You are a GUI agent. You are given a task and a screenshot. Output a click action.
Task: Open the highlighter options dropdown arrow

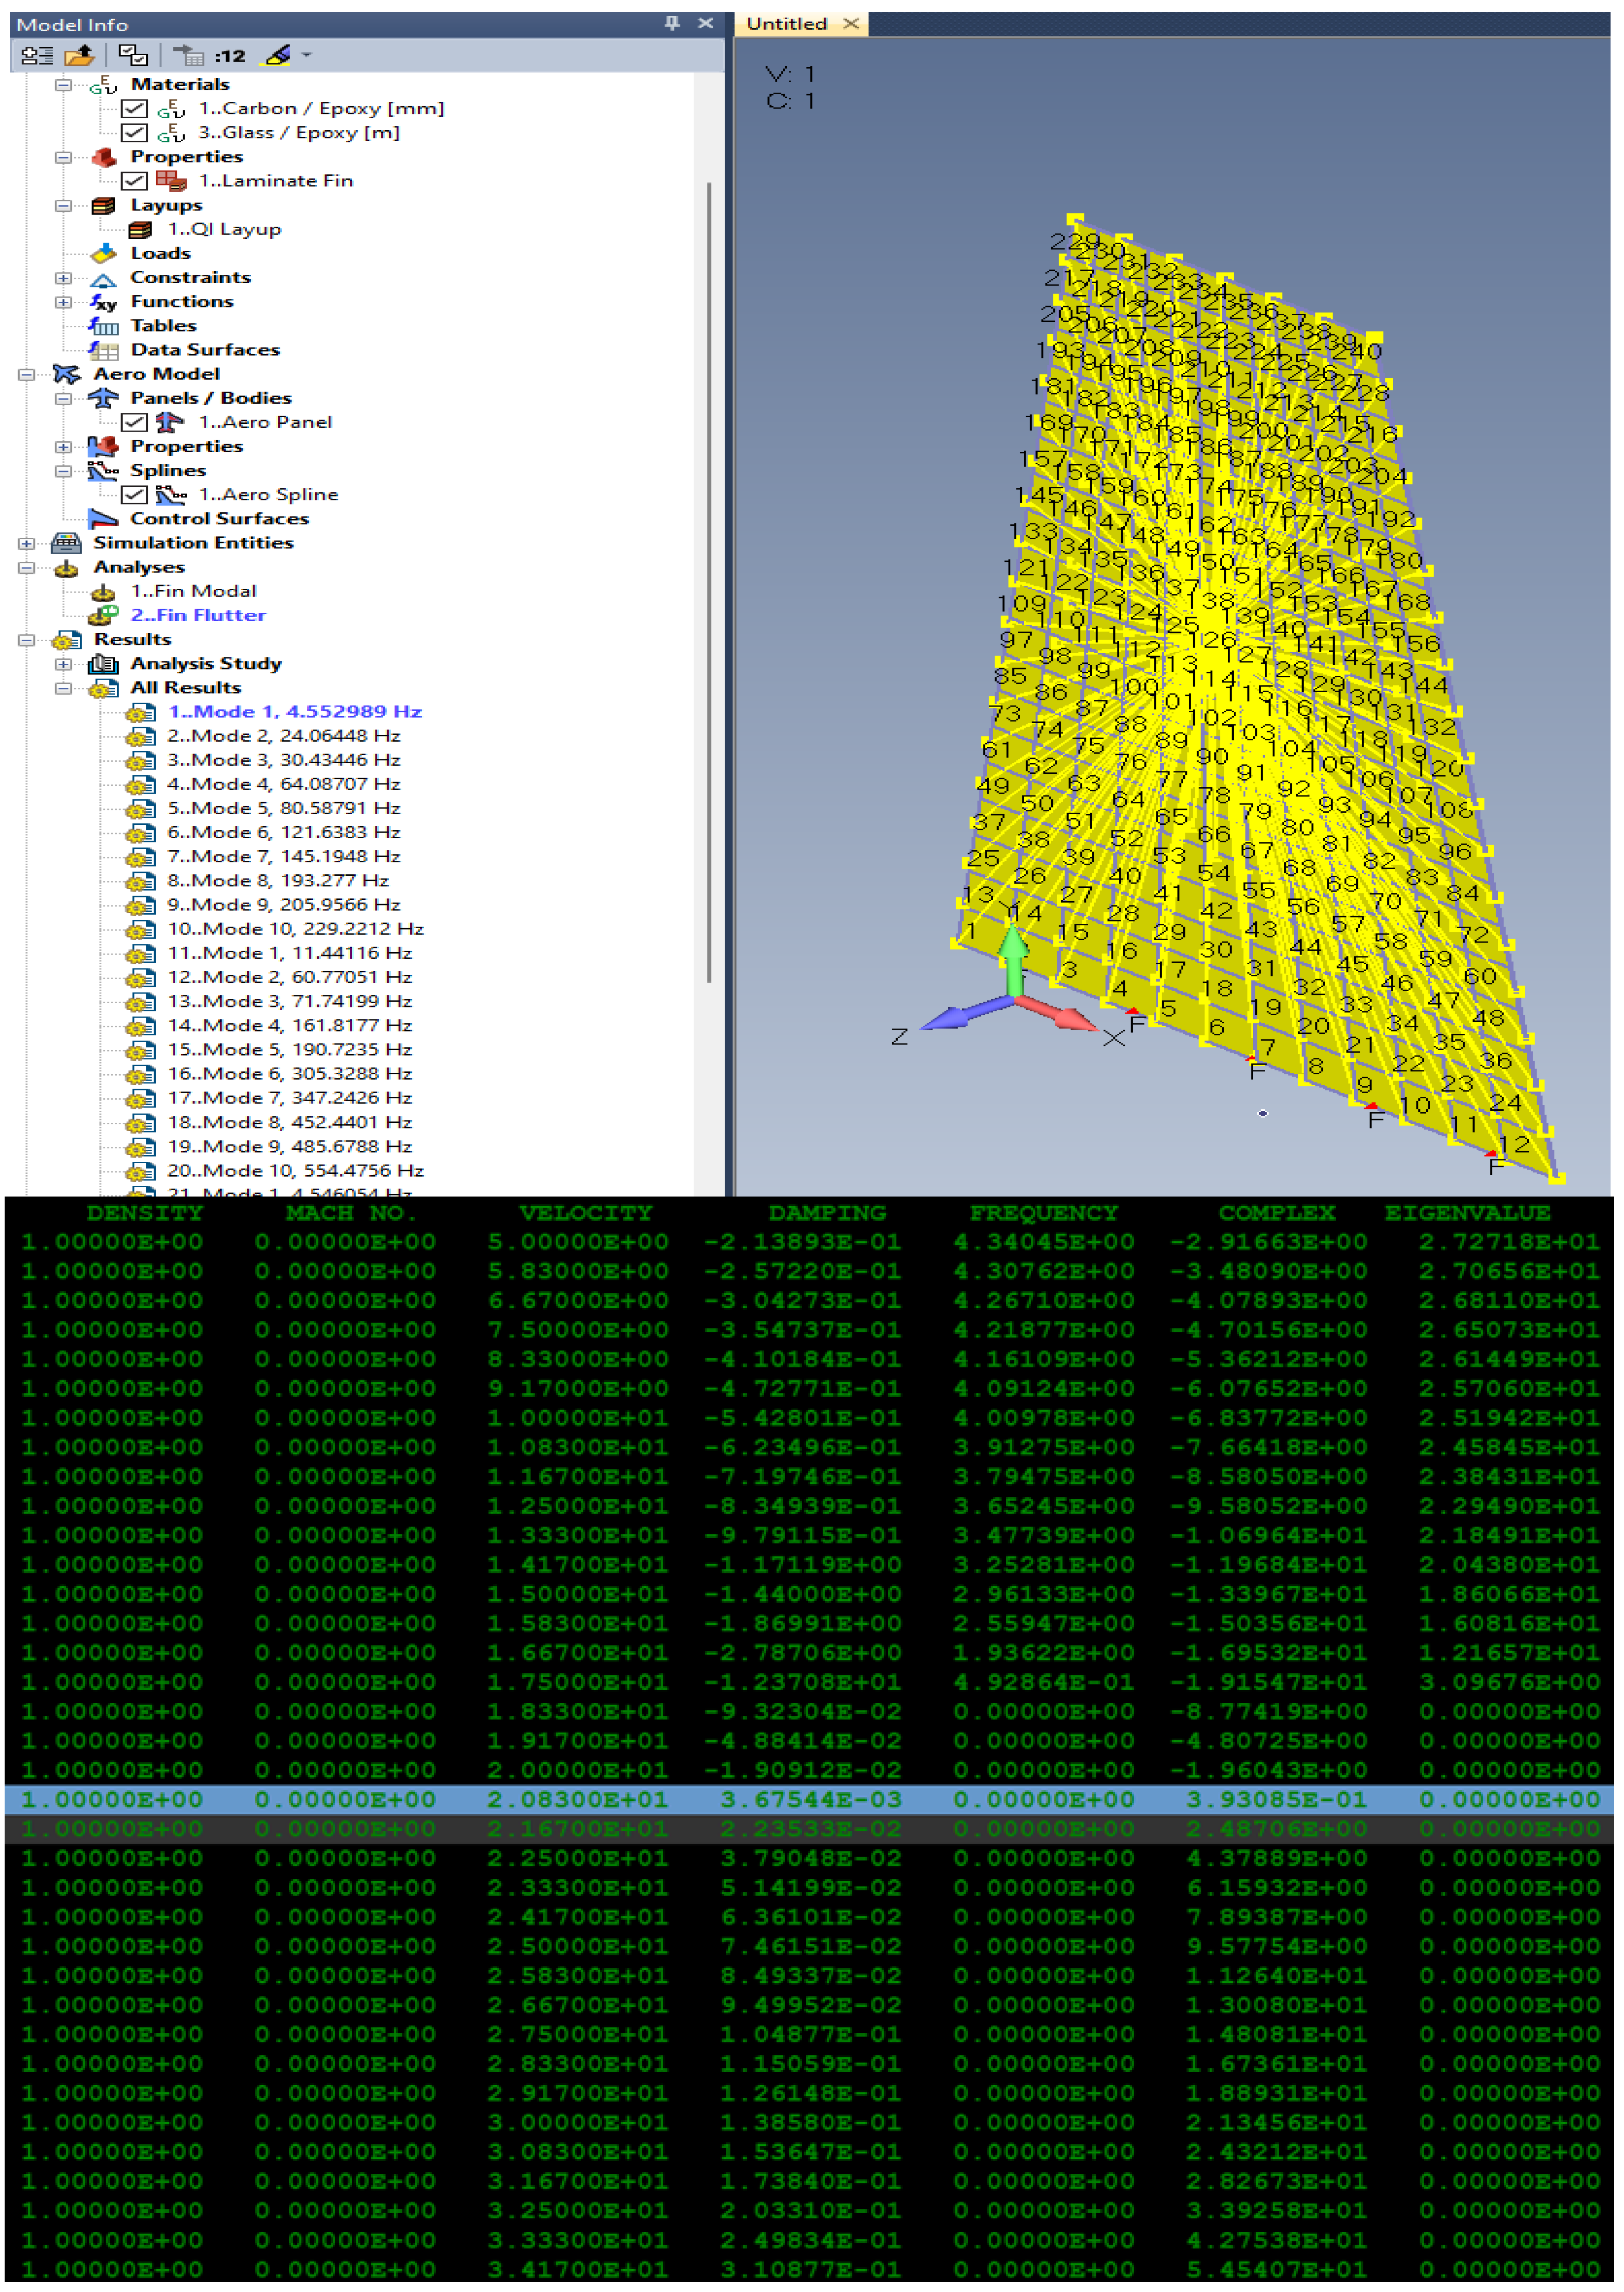307,56
